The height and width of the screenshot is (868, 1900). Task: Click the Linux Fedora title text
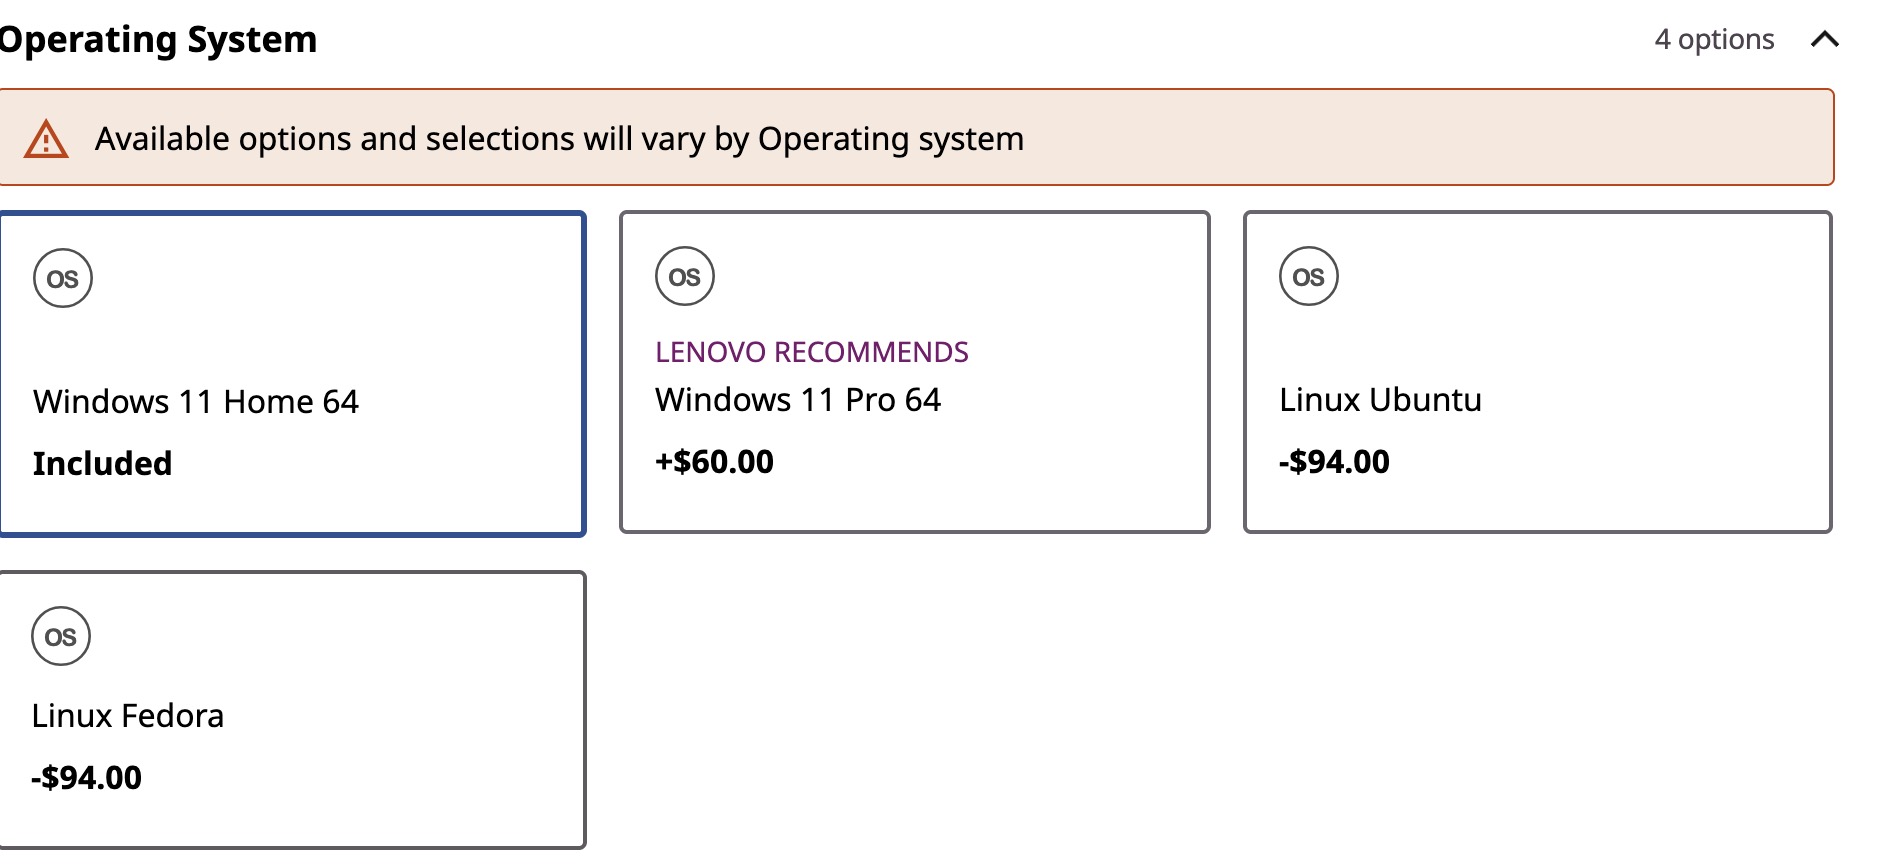coord(128,716)
